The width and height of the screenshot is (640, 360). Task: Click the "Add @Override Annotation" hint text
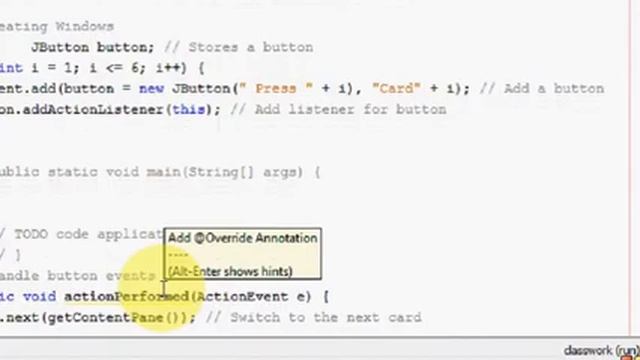(242, 238)
